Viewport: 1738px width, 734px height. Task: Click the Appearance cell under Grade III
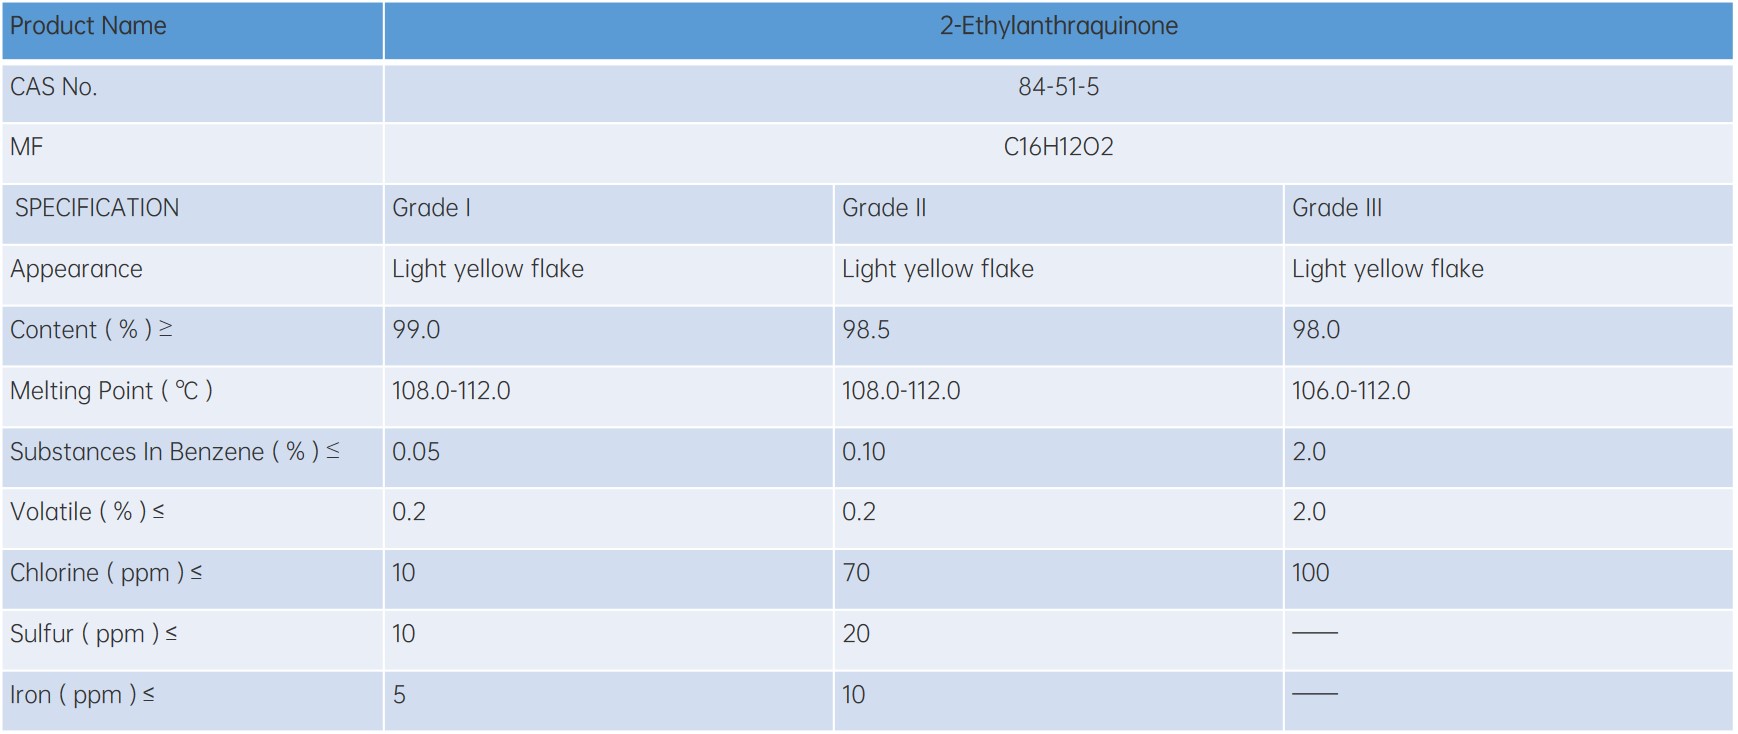click(1387, 269)
